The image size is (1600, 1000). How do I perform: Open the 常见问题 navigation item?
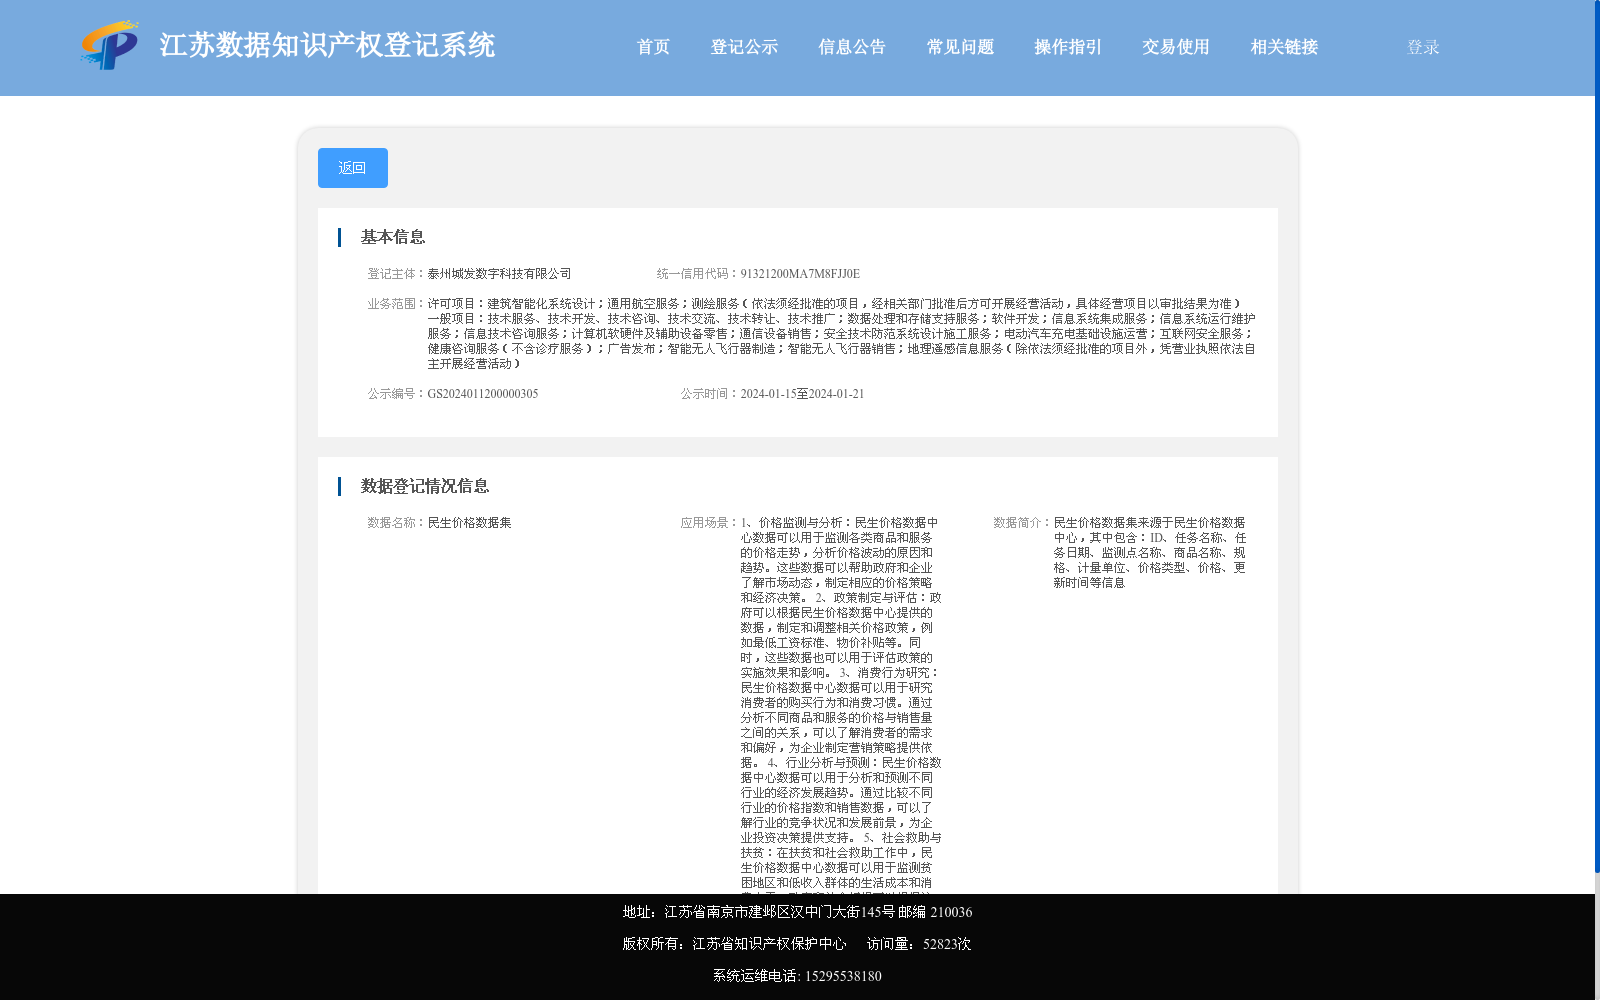(x=959, y=46)
